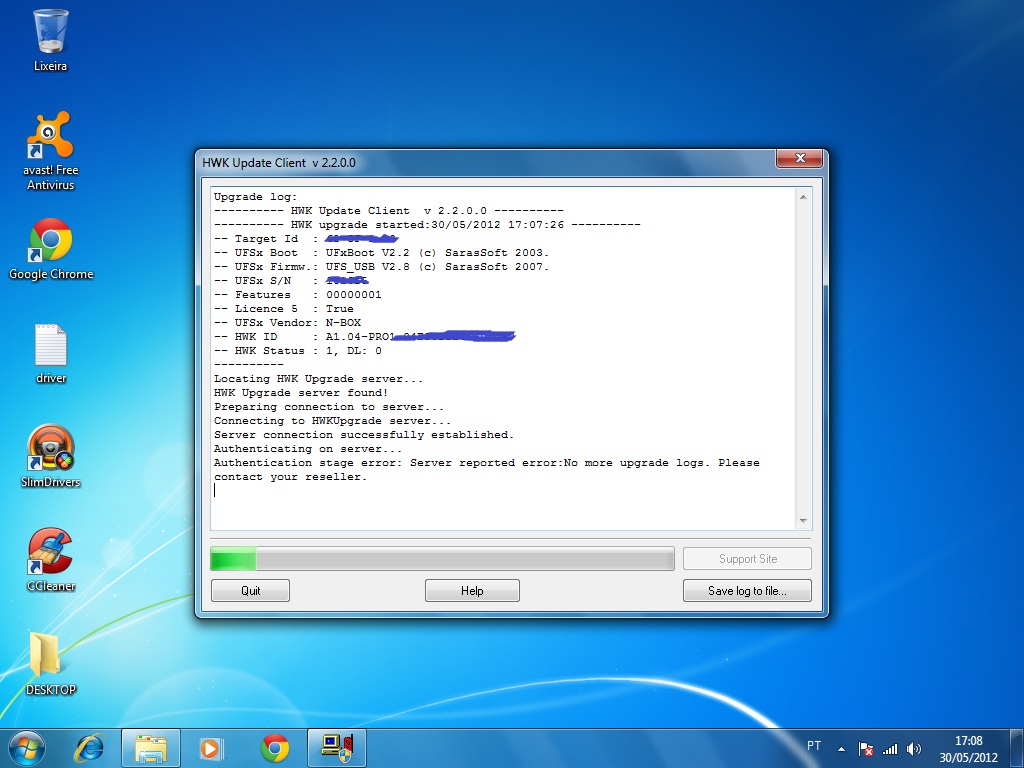Click the 'Upgrade log:' line
1024x768 pixels.
255,197
